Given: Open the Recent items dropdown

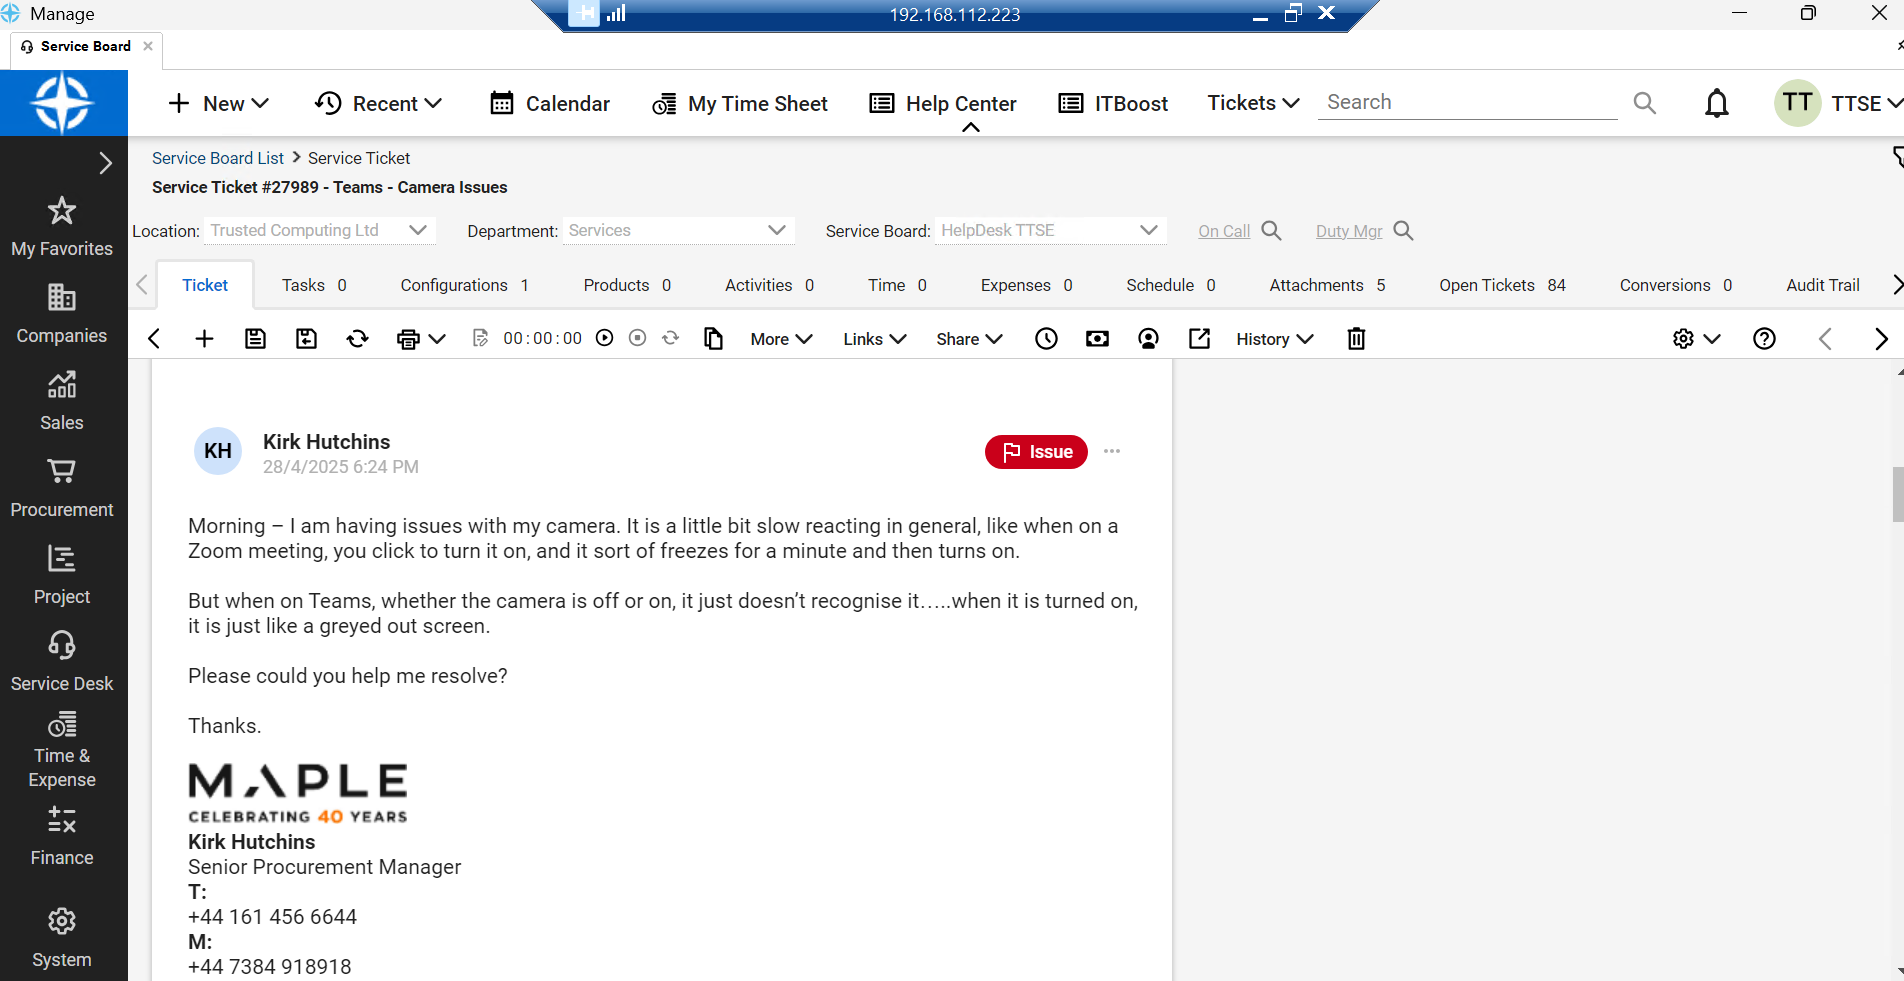Looking at the screenshot, I should tap(379, 103).
